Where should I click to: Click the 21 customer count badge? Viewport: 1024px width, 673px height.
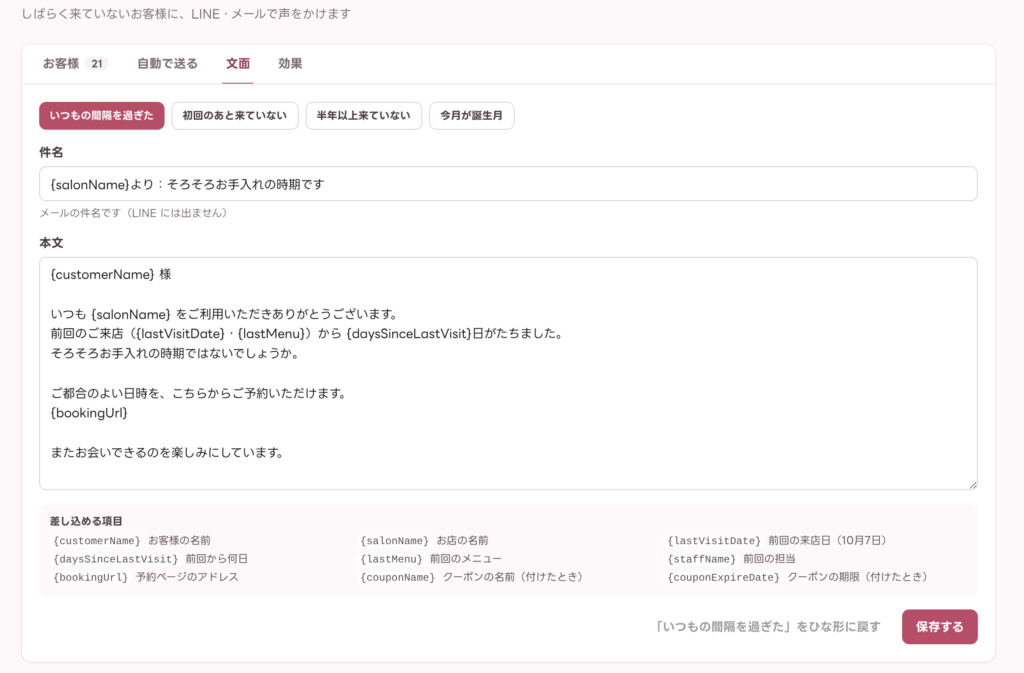tap(97, 64)
